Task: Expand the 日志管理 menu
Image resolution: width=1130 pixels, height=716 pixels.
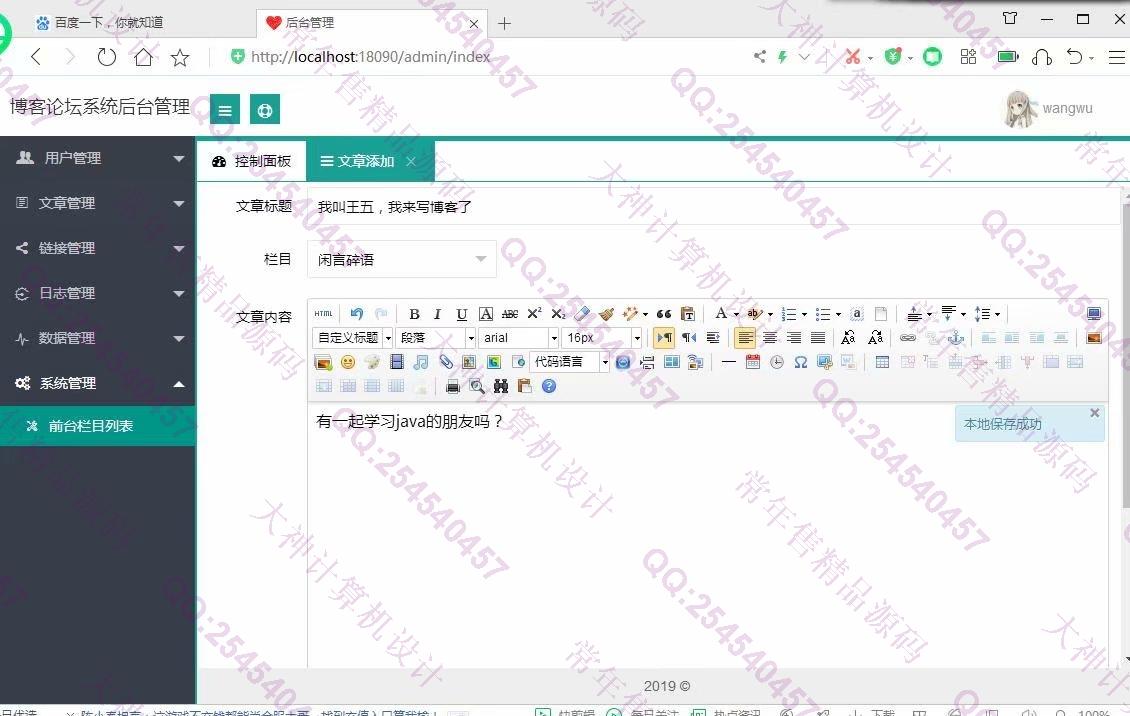Action: point(98,293)
